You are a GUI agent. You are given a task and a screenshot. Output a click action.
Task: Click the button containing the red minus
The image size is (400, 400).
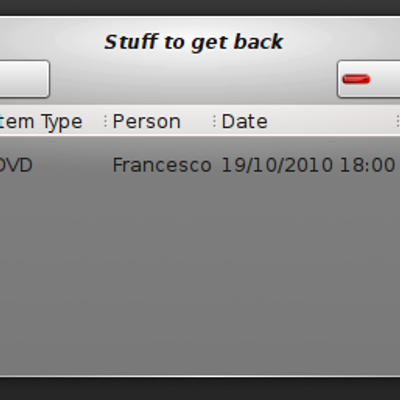369,79
